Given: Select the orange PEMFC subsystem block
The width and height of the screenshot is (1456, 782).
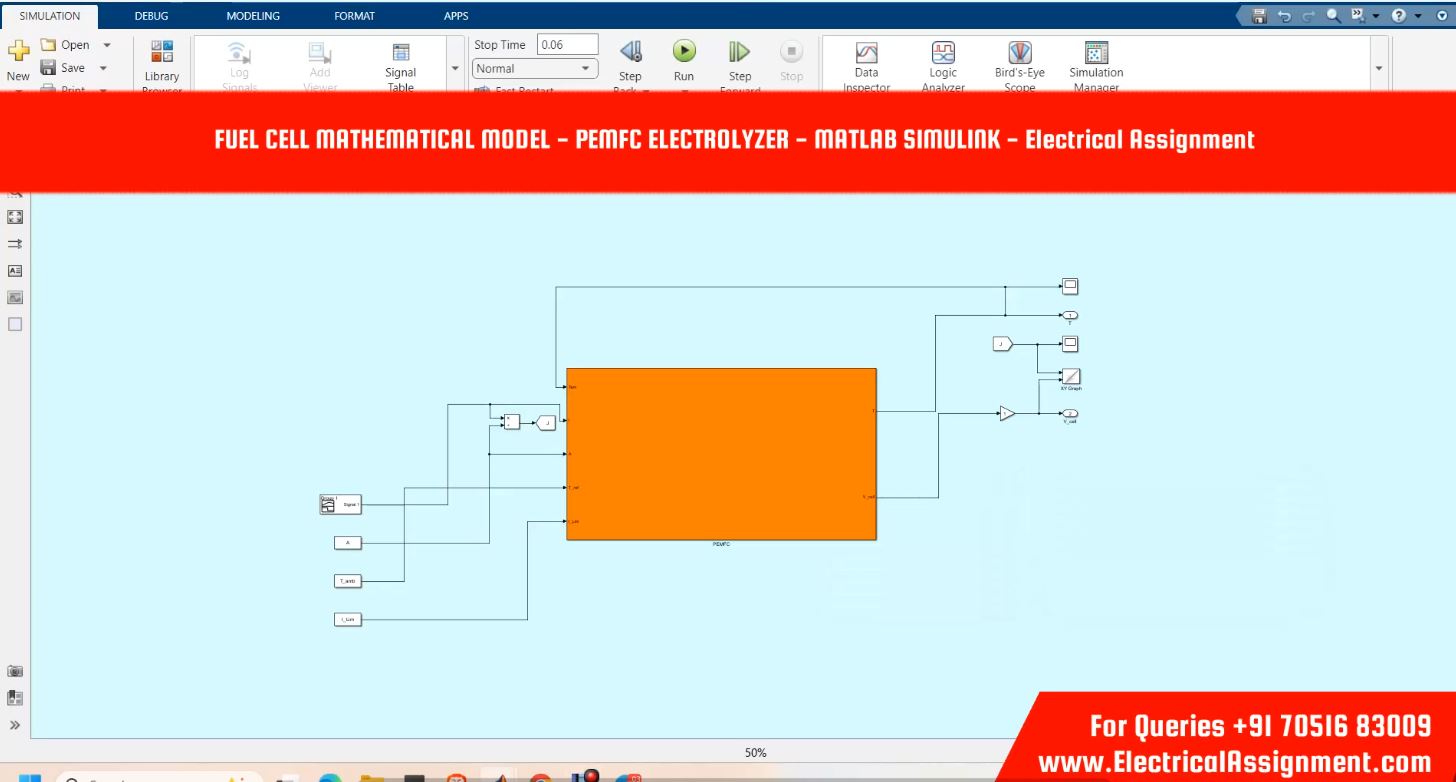Looking at the screenshot, I should (x=721, y=454).
